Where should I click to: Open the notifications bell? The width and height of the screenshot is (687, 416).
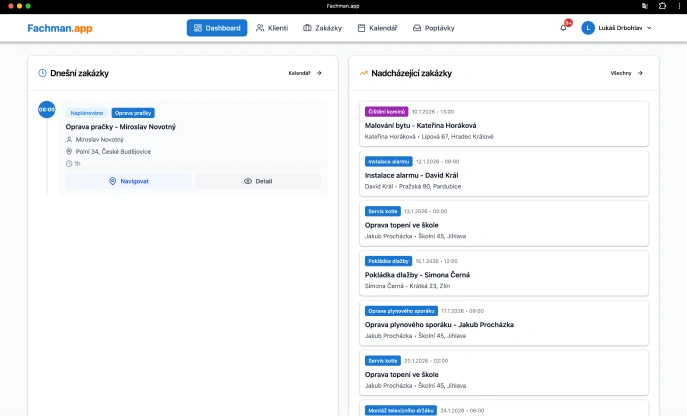564,28
